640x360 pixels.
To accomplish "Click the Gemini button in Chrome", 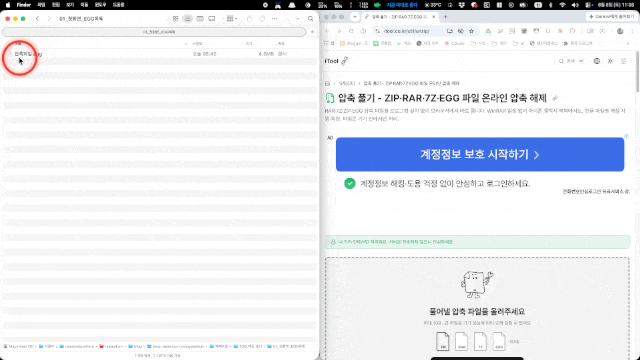I will 612,17.
